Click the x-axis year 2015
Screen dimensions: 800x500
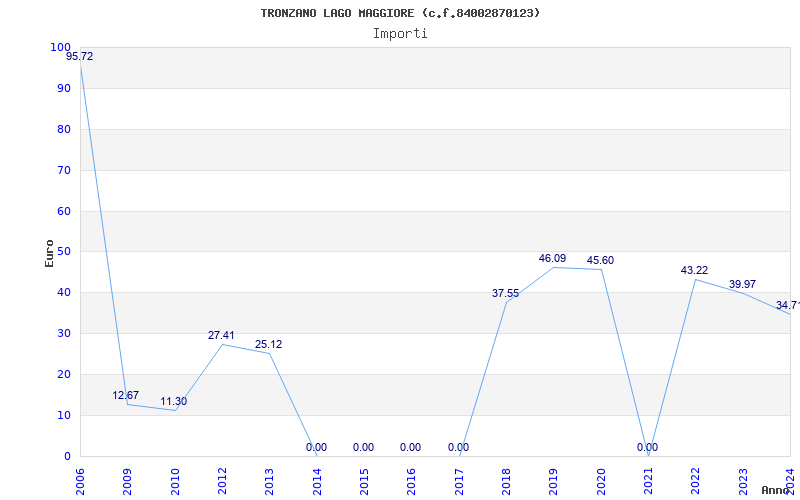pos(364,482)
